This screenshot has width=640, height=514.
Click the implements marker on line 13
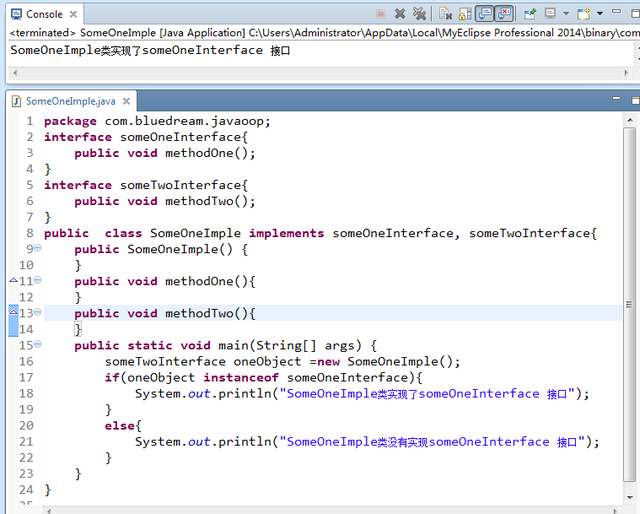(x=13, y=312)
